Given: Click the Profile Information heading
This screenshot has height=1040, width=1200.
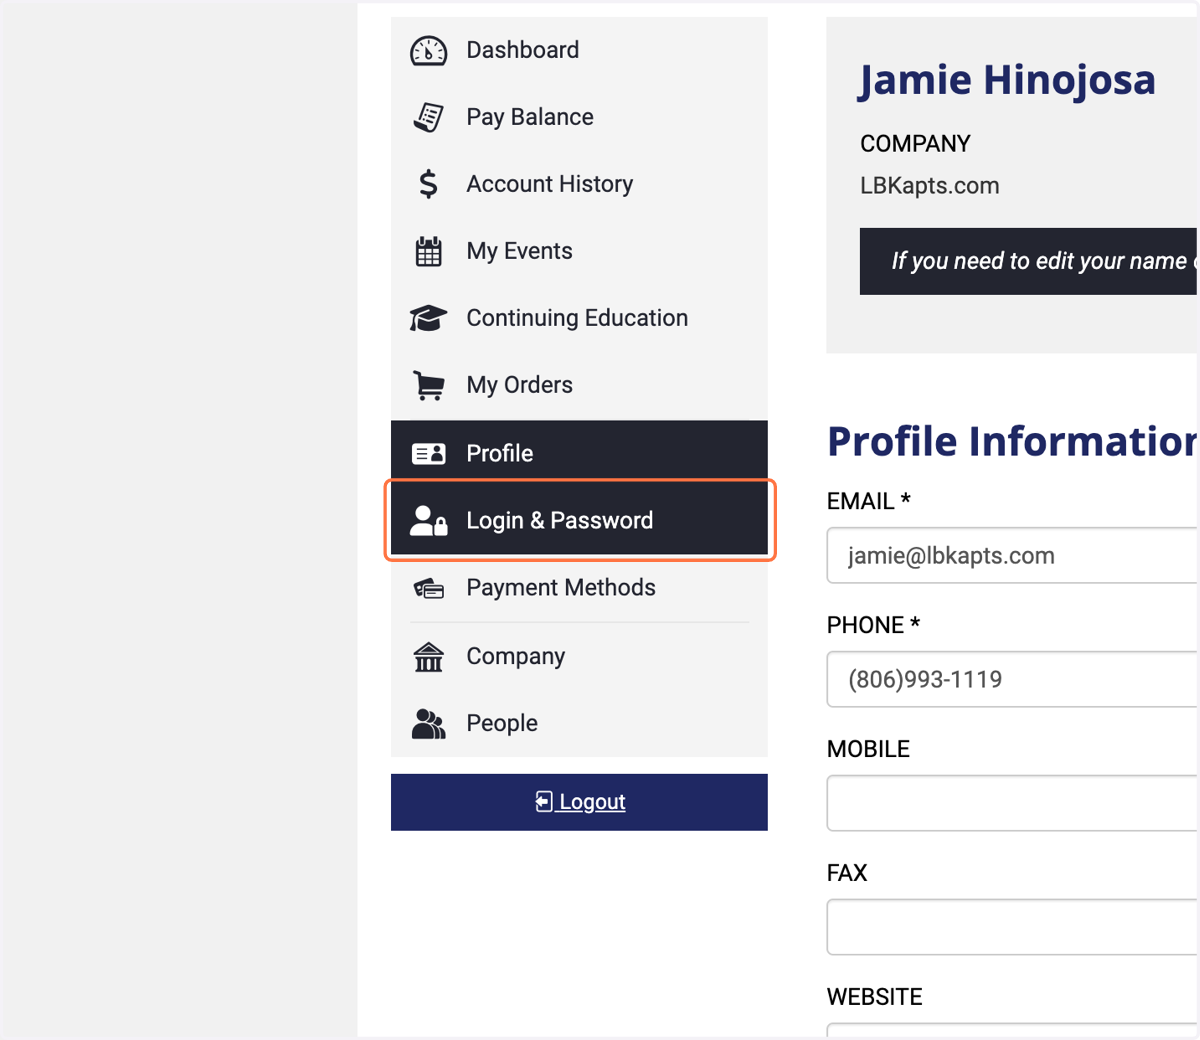Looking at the screenshot, I should tap(1012, 441).
